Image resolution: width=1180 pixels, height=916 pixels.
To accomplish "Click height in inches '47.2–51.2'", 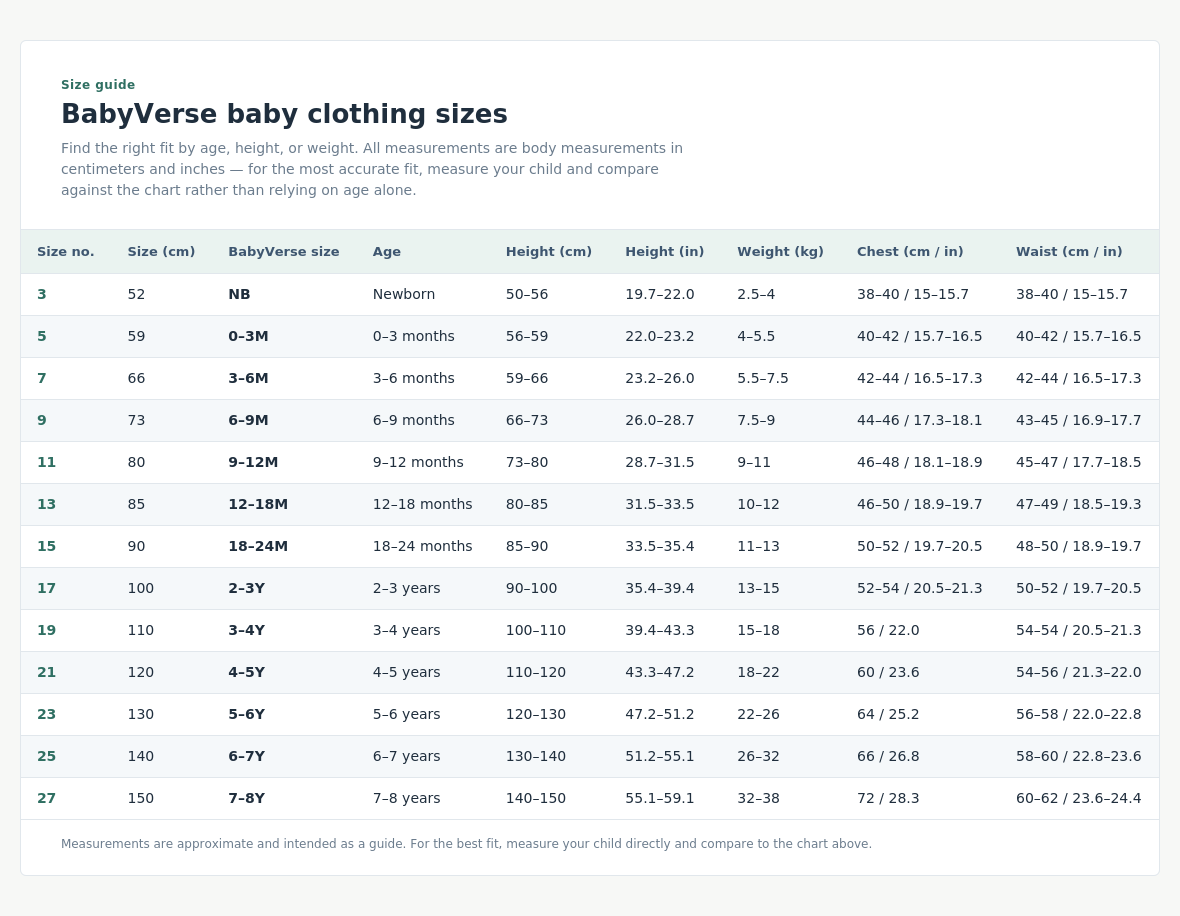I will click(660, 716).
